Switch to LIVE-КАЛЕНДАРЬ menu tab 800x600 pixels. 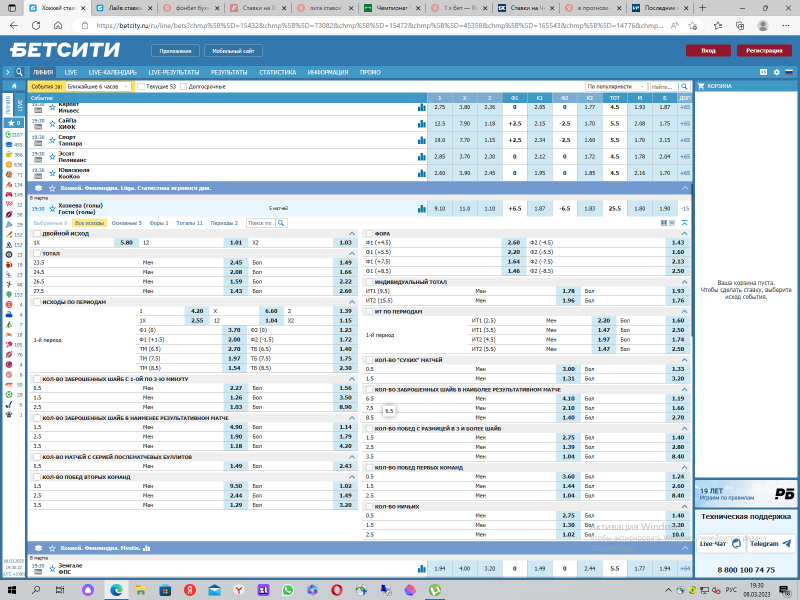point(112,72)
